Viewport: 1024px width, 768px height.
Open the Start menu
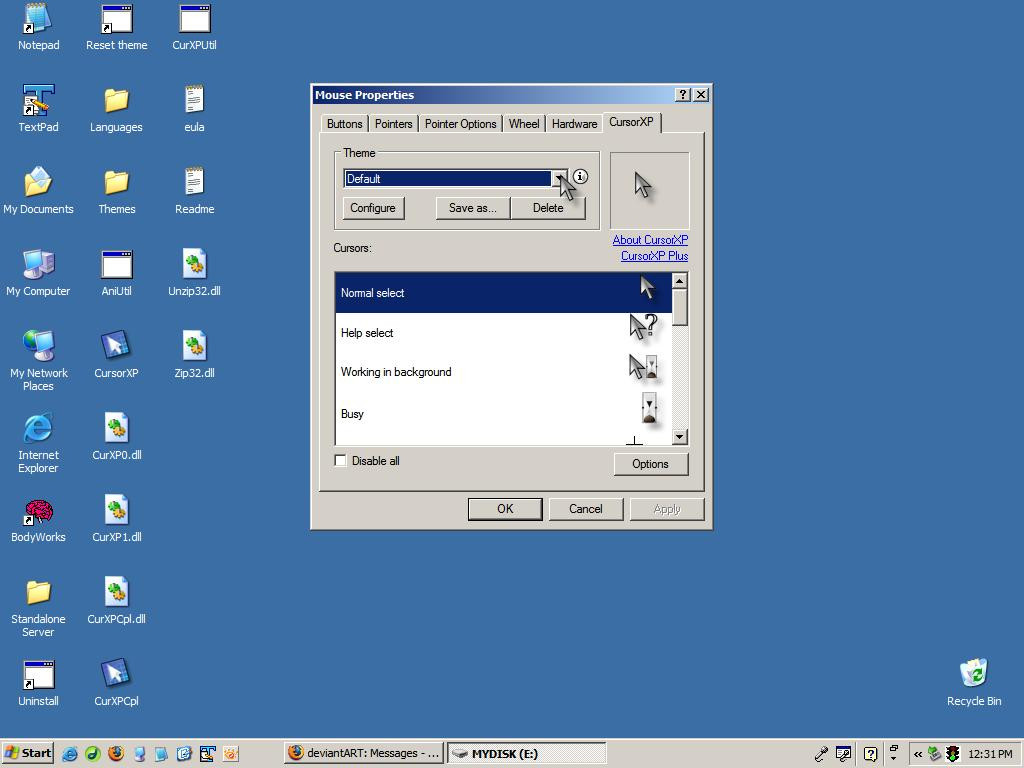pos(27,753)
